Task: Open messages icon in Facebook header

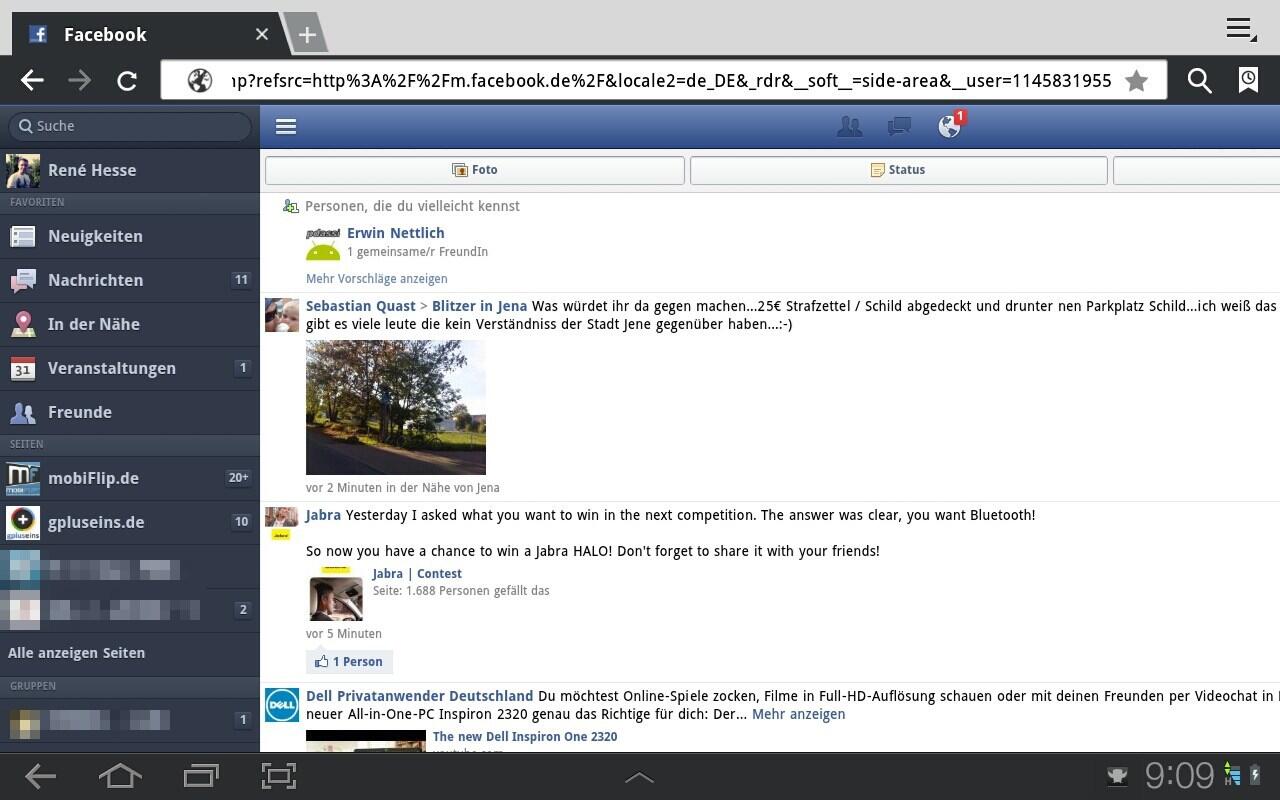Action: coord(899,126)
